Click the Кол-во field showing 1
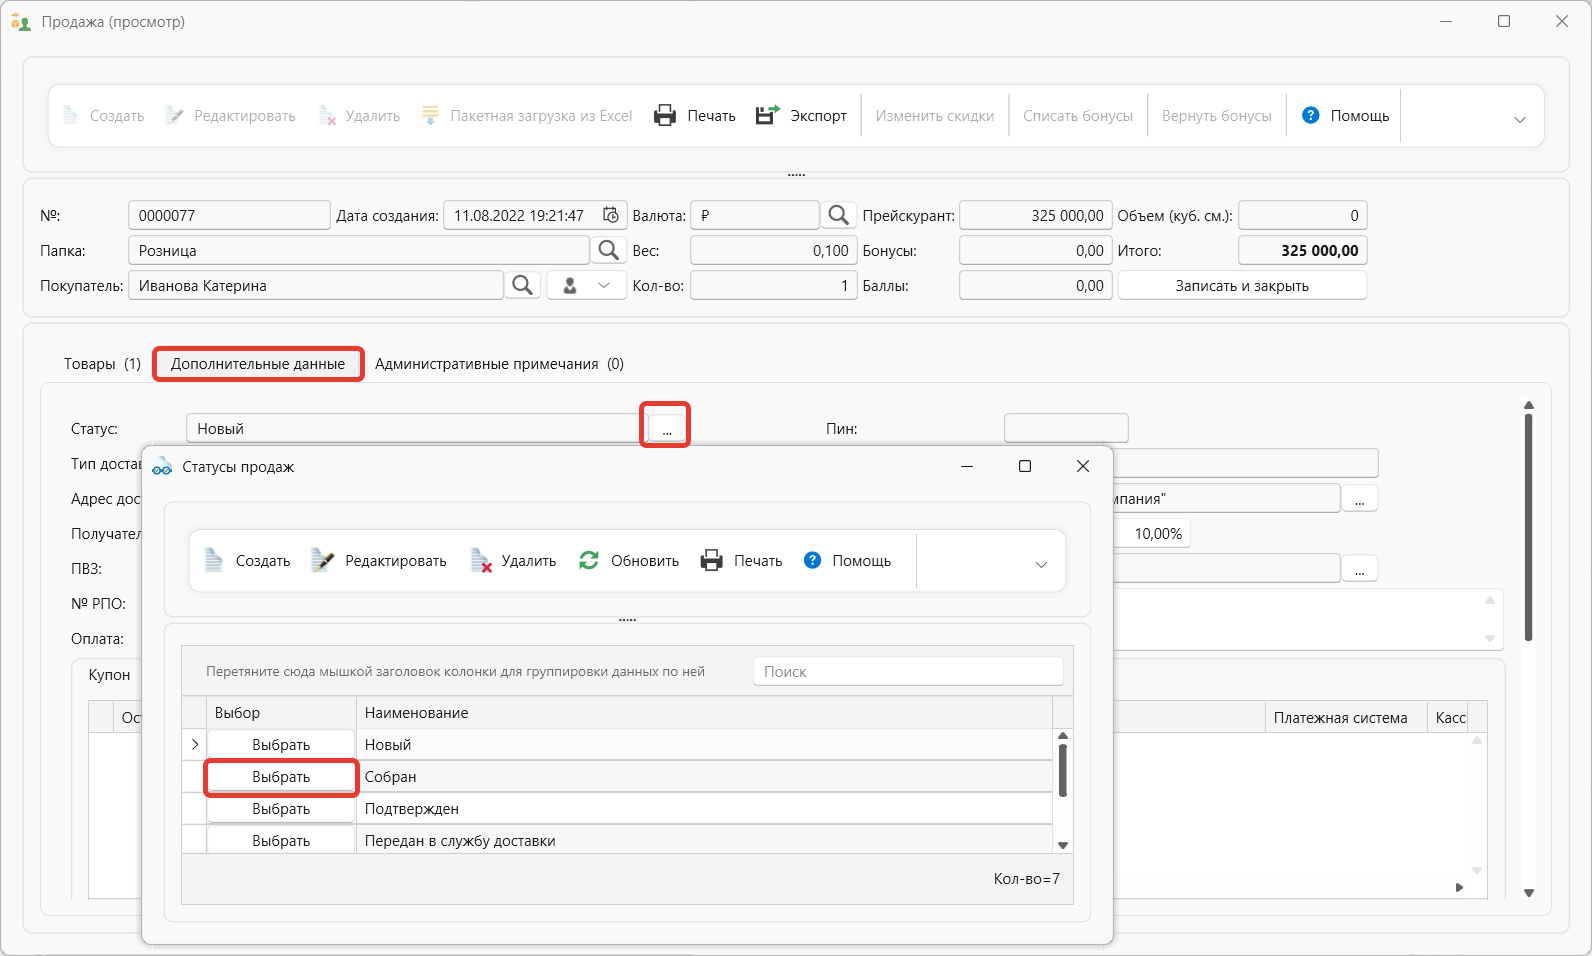 774,285
